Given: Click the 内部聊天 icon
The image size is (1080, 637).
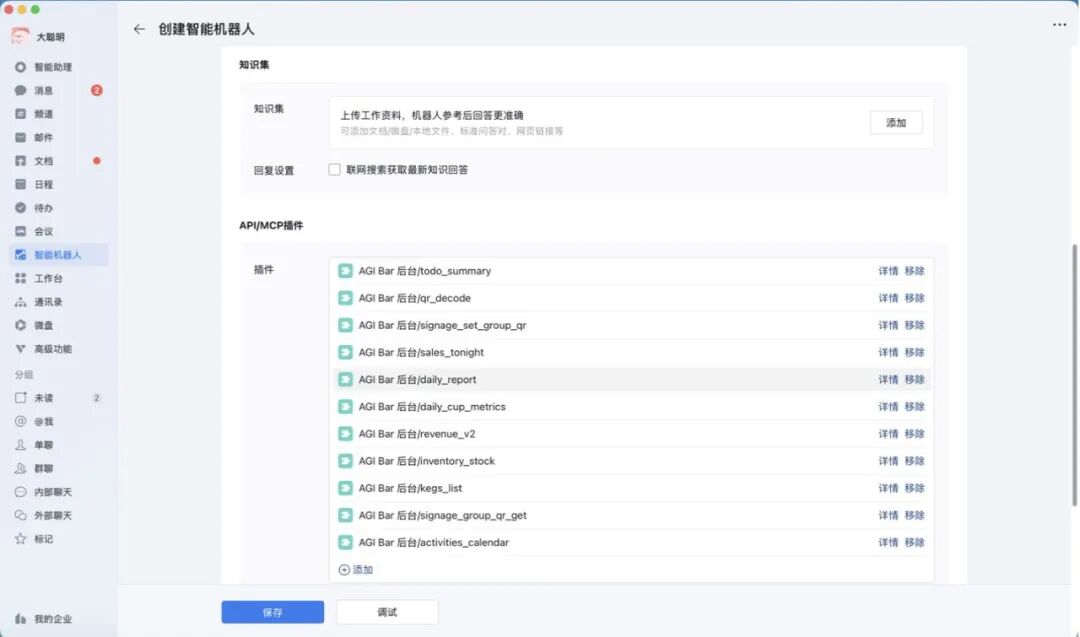Looking at the screenshot, I should click(x=21, y=492).
